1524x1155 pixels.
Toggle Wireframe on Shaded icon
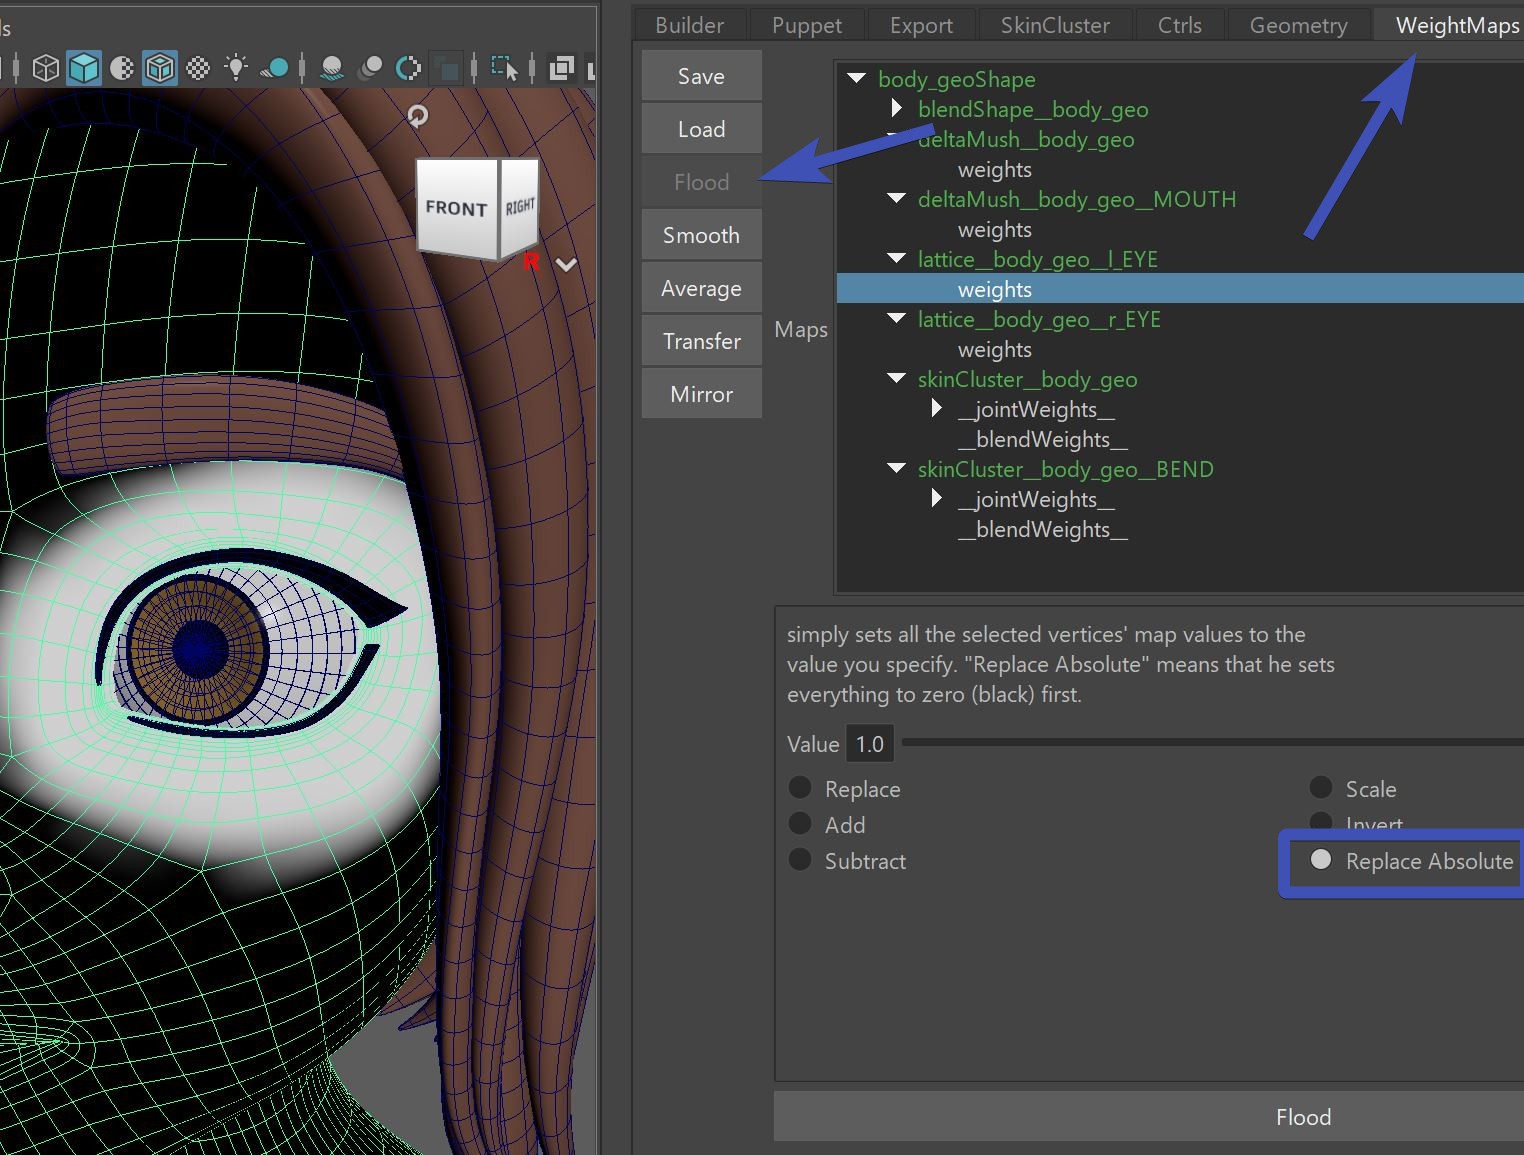coord(160,68)
